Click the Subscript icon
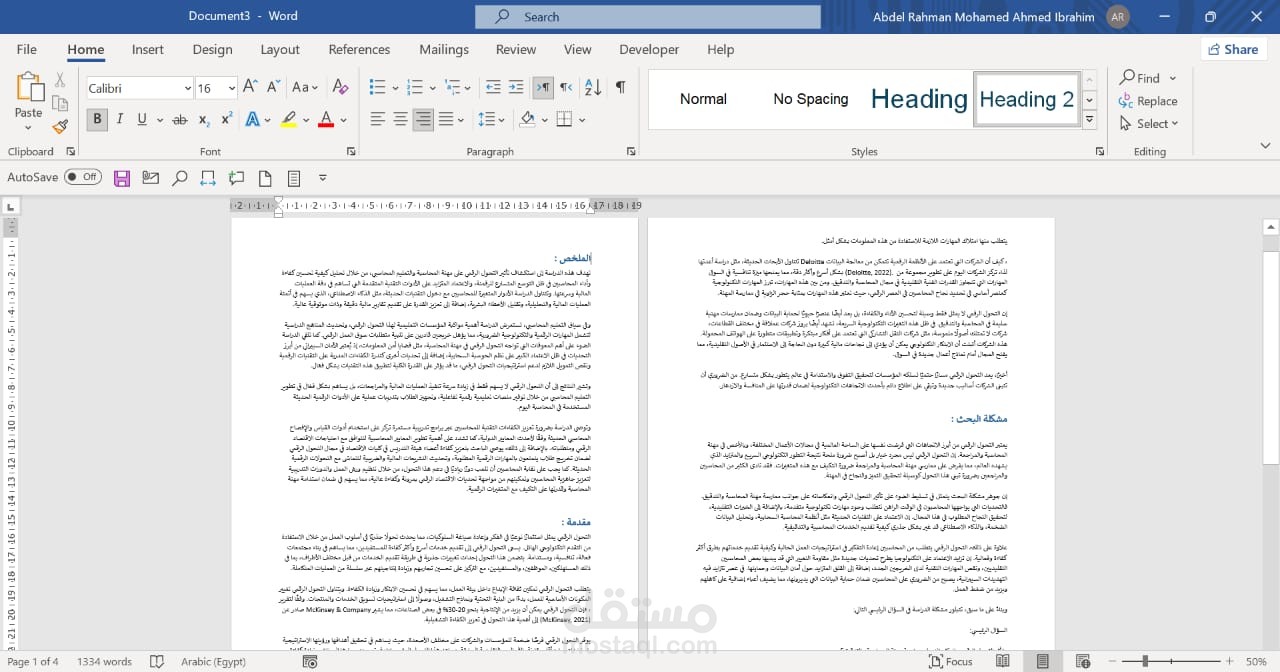Viewport: 1280px width, 672px height. (203, 118)
